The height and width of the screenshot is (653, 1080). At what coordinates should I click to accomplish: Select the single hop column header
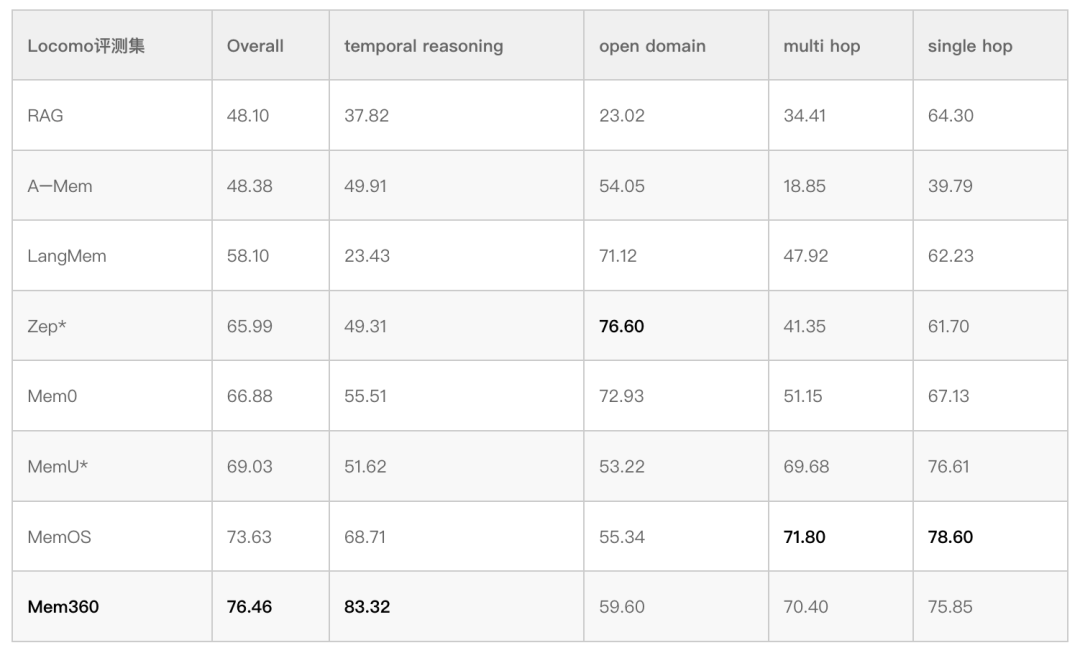pos(969,46)
